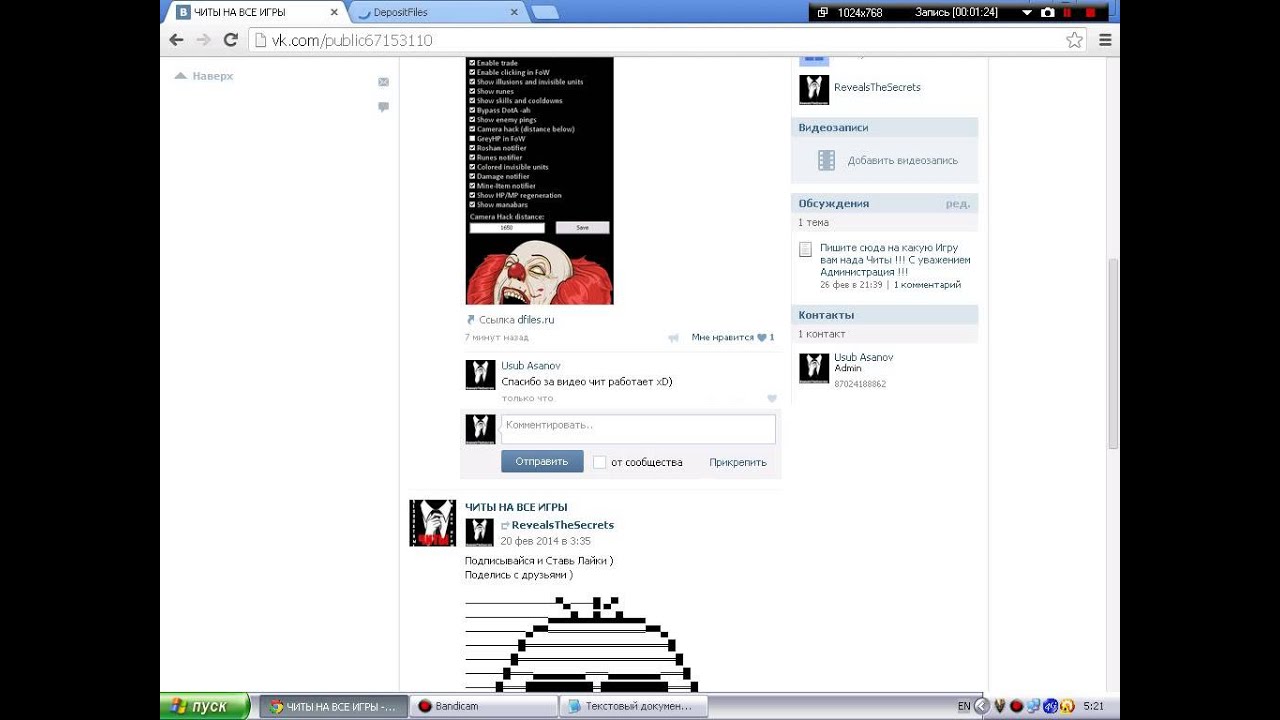Open a new browser tab
Viewport: 1280px width, 720px height.
[545, 12]
